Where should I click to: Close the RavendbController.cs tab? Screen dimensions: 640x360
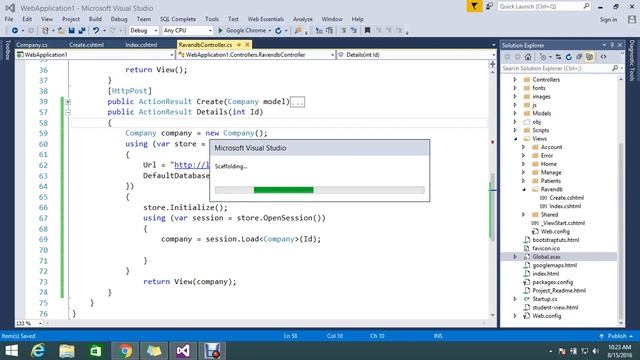point(247,44)
